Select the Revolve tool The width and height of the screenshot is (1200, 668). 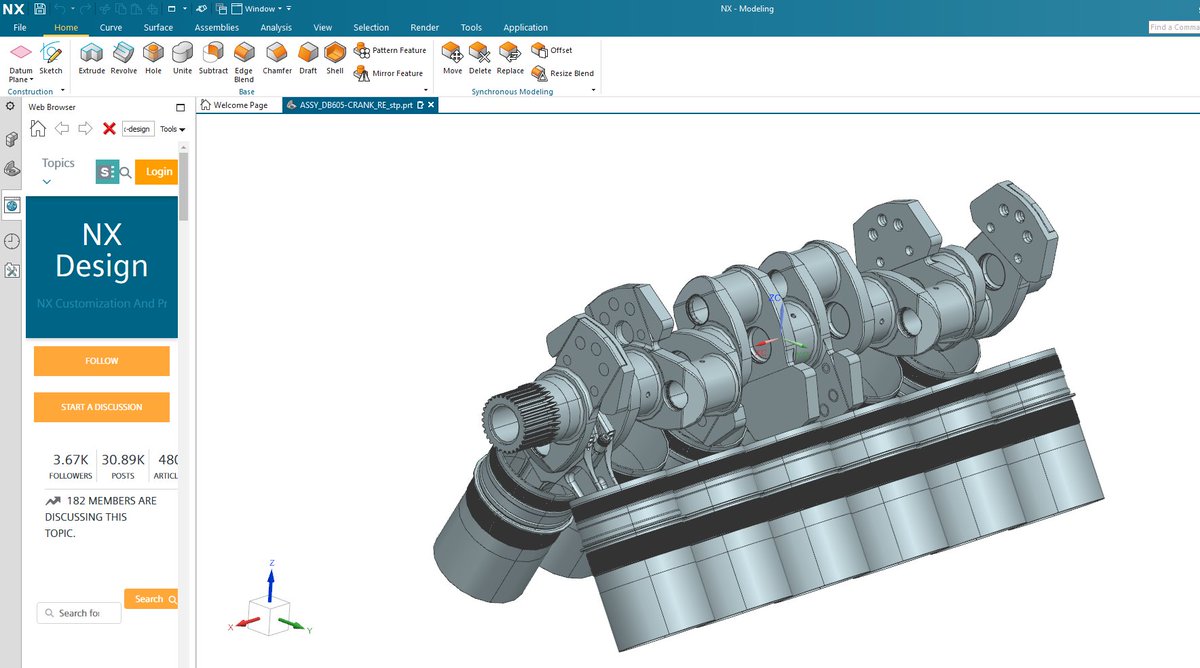123,57
